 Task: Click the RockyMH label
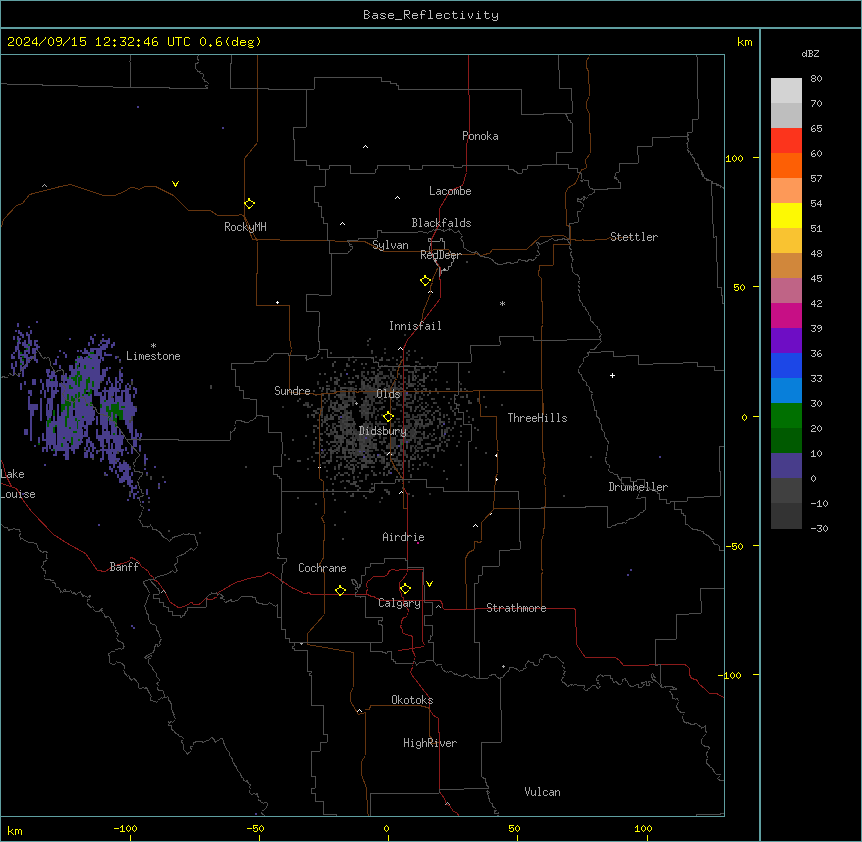click(x=245, y=227)
